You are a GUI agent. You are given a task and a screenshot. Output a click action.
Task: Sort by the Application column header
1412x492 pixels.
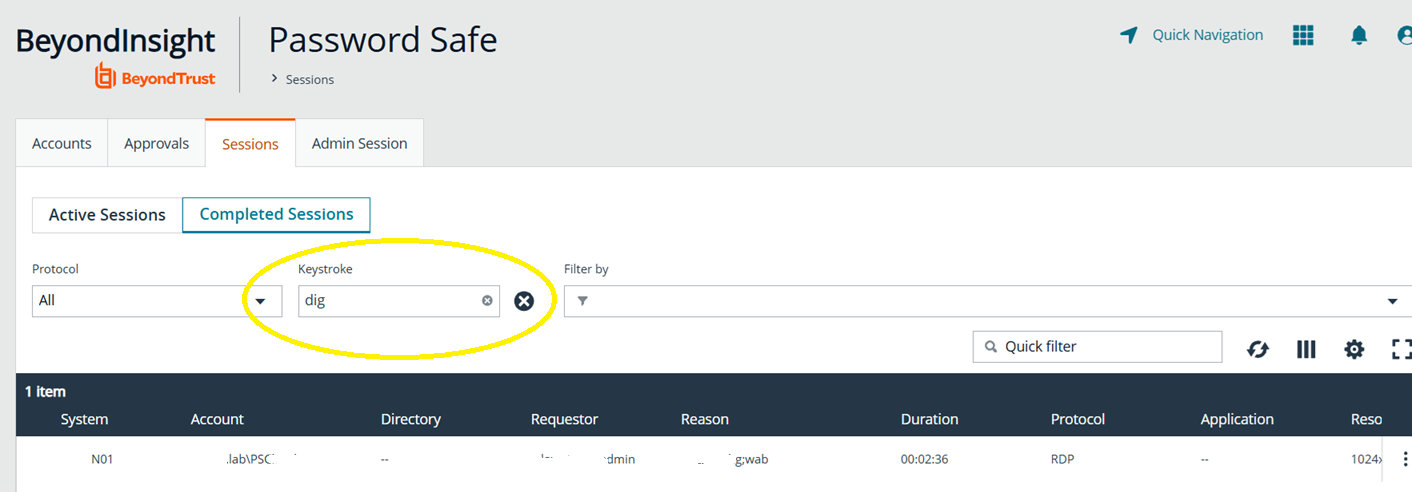click(1237, 419)
